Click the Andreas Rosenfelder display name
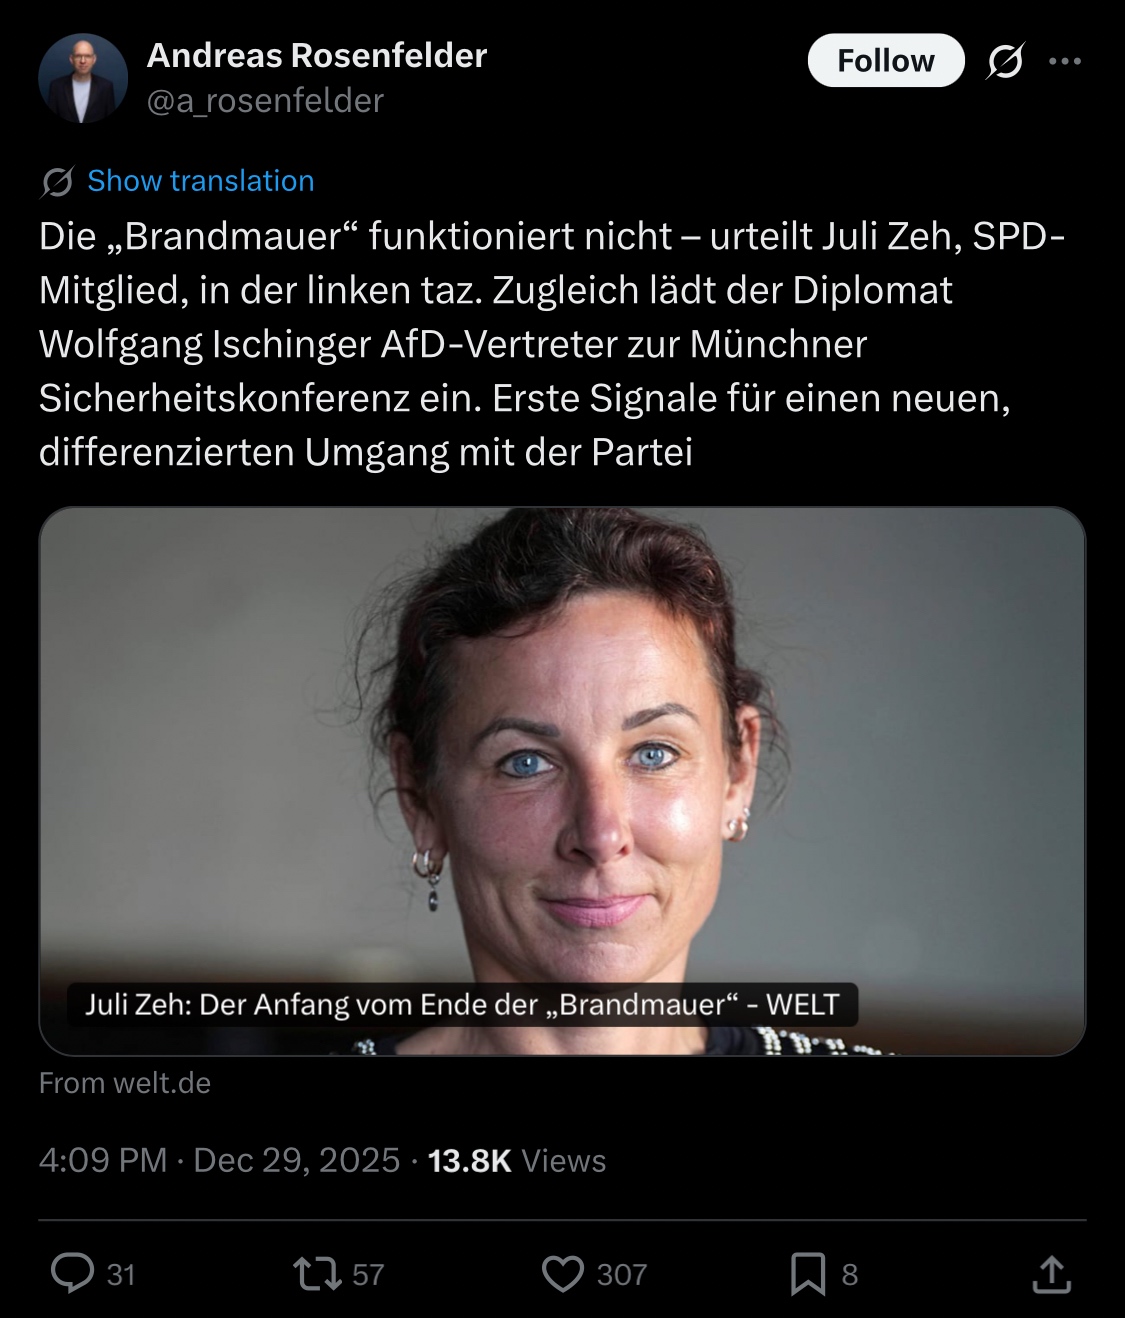Viewport: 1125px width, 1318px height. pyautogui.click(x=317, y=56)
